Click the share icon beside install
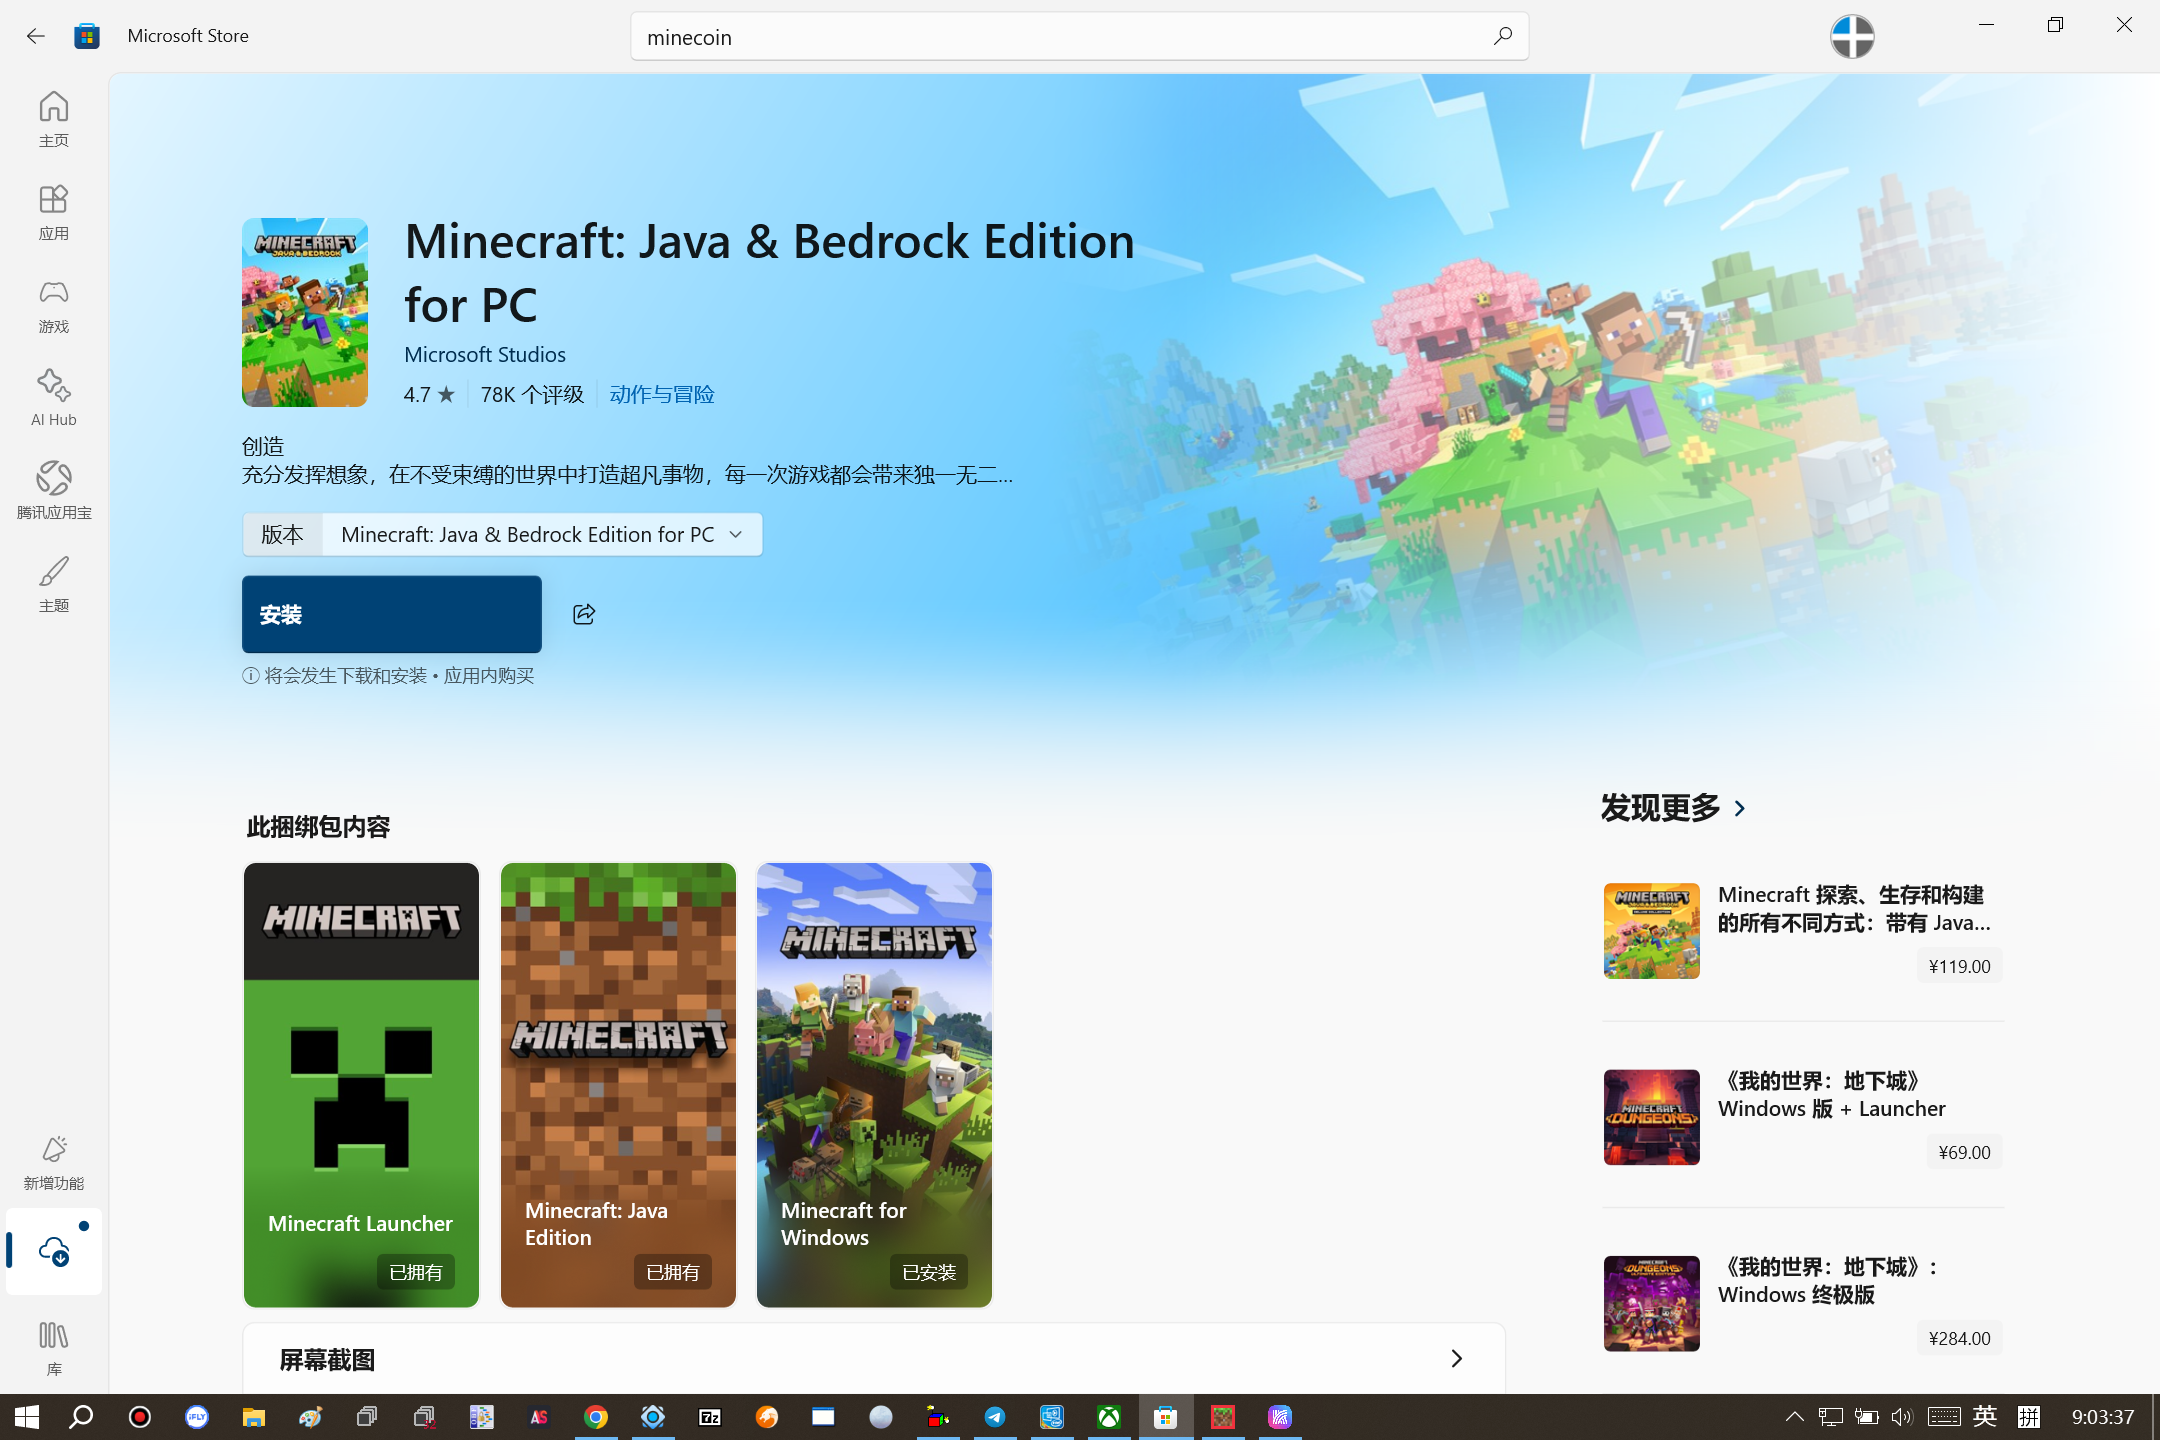Viewport: 2160px width, 1440px height. [x=584, y=614]
